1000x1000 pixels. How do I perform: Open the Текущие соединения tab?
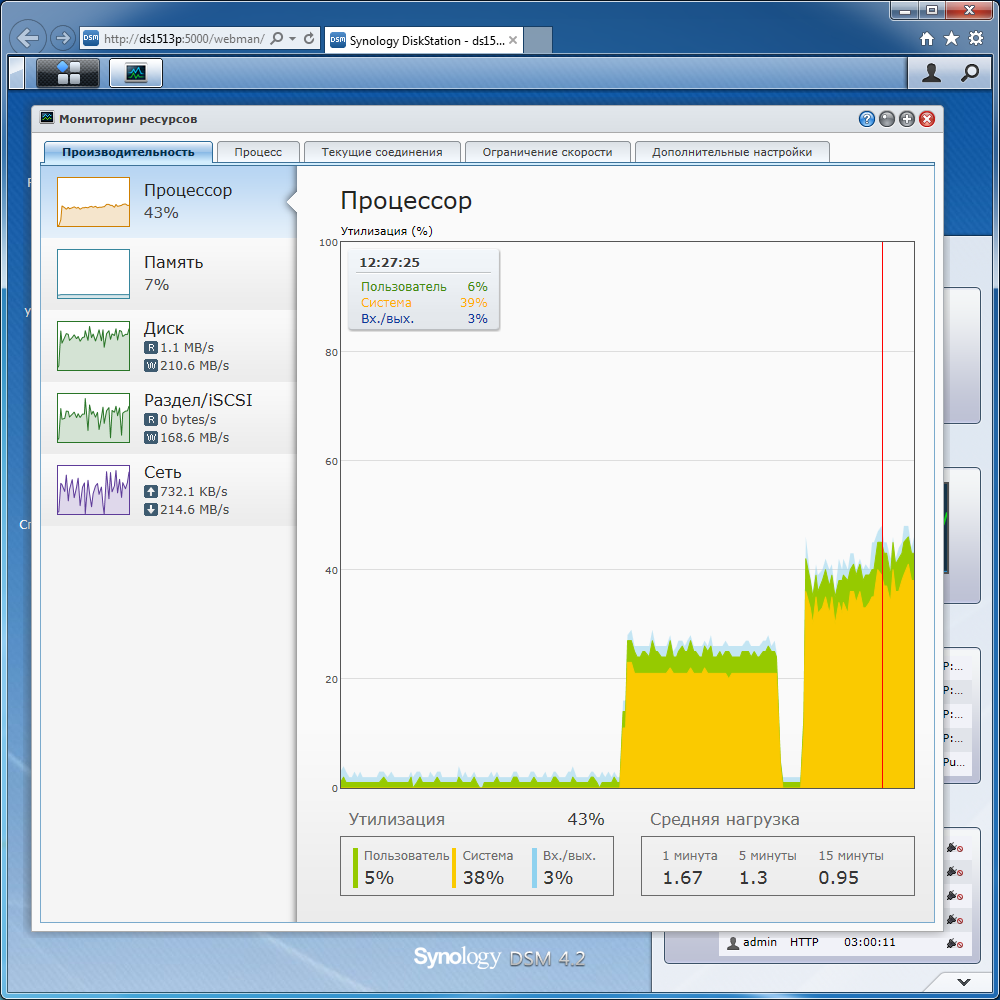[381, 152]
